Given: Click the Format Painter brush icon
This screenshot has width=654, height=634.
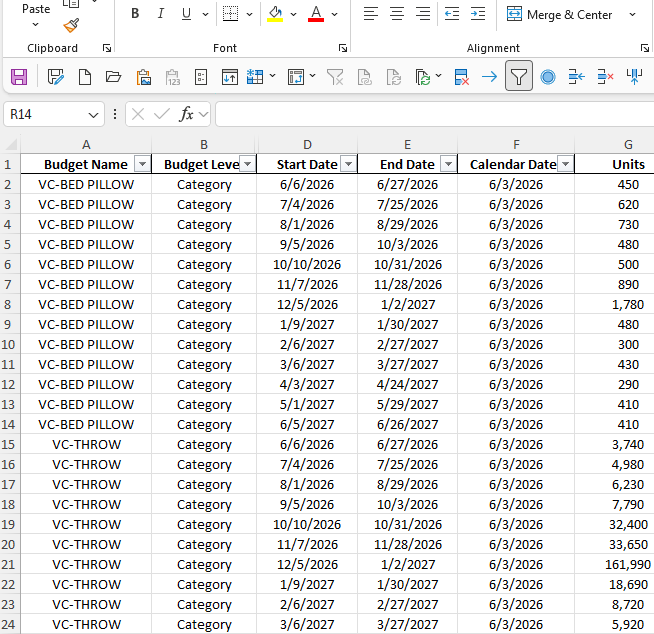Looking at the screenshot, I should tap(71, 25).
